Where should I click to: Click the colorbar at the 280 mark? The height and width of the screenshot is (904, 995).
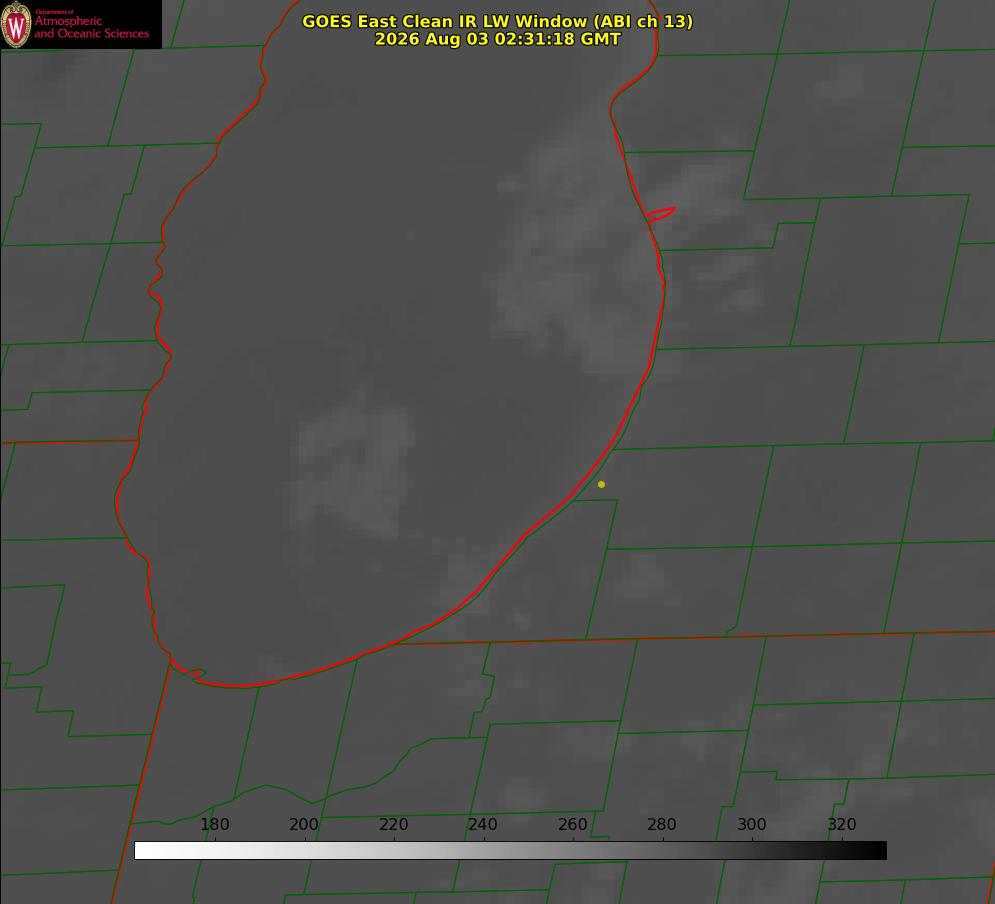click(x=663, y=850)
